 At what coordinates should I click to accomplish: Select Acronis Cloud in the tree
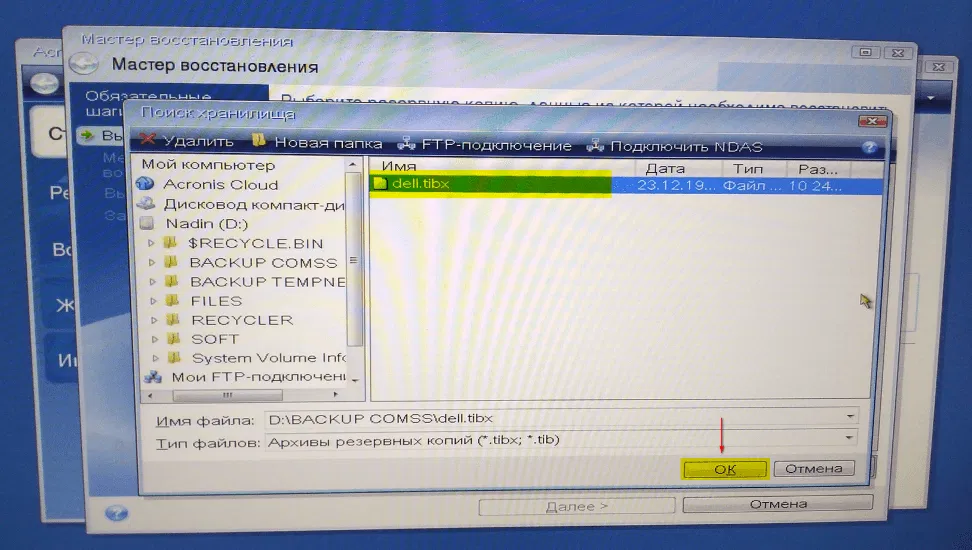[220, 184]
